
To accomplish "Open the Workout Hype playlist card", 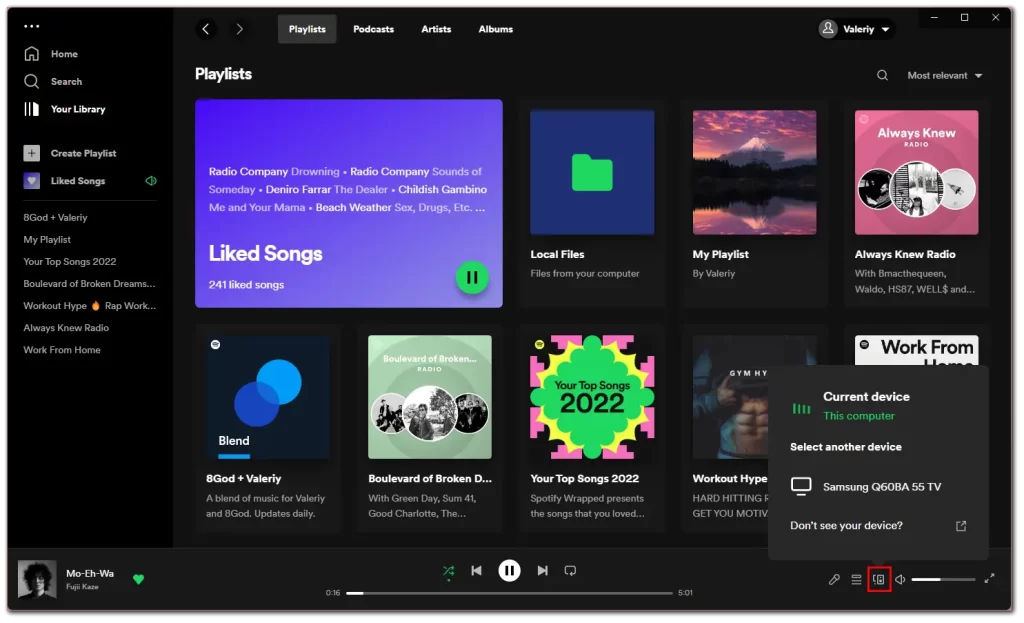I will click(728, 428).
